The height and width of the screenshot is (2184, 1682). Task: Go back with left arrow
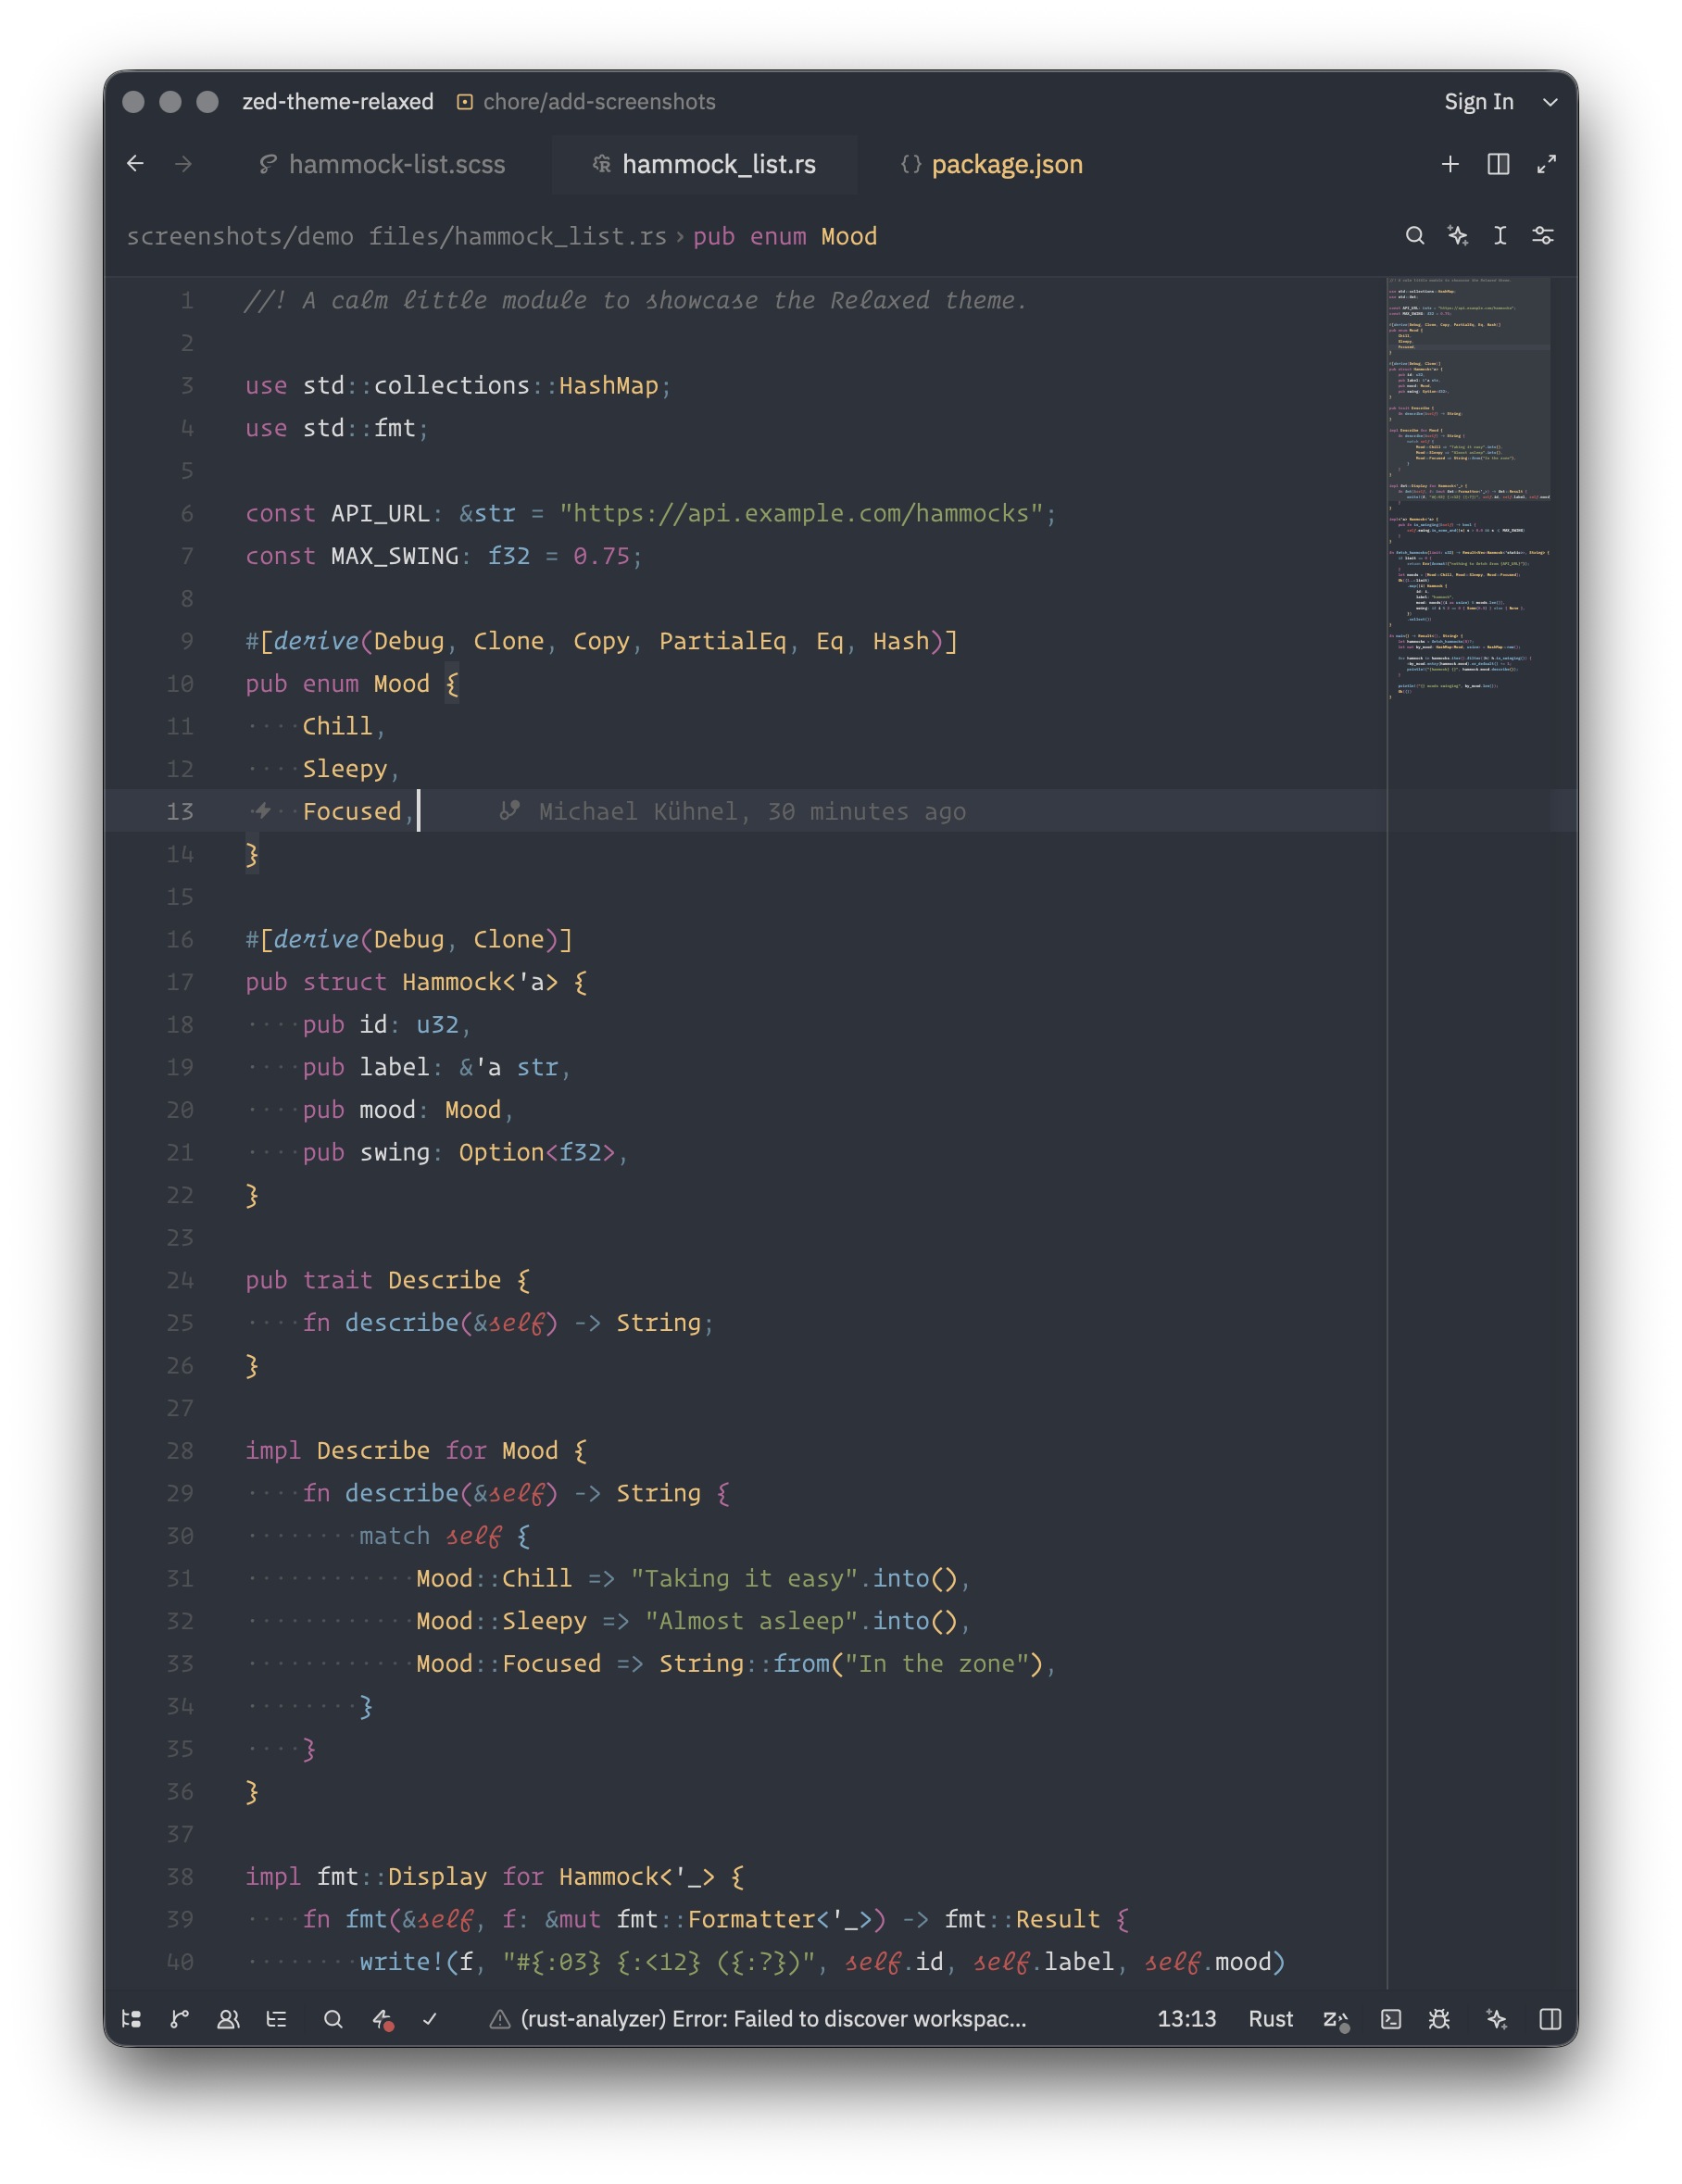pos(135,164)
